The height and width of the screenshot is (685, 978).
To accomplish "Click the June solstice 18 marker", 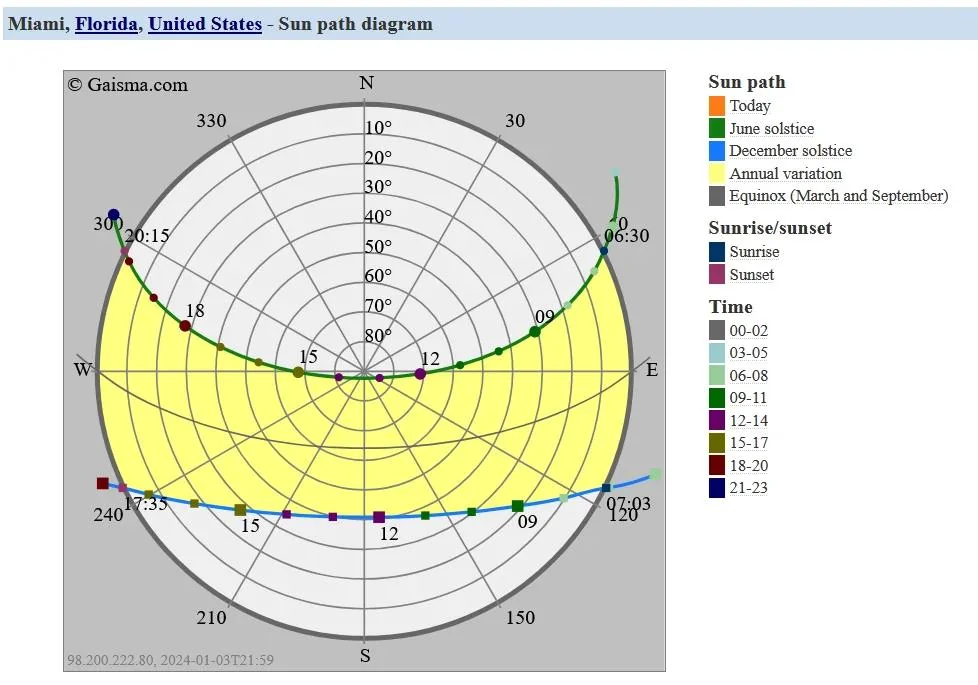I will [185, 326].
